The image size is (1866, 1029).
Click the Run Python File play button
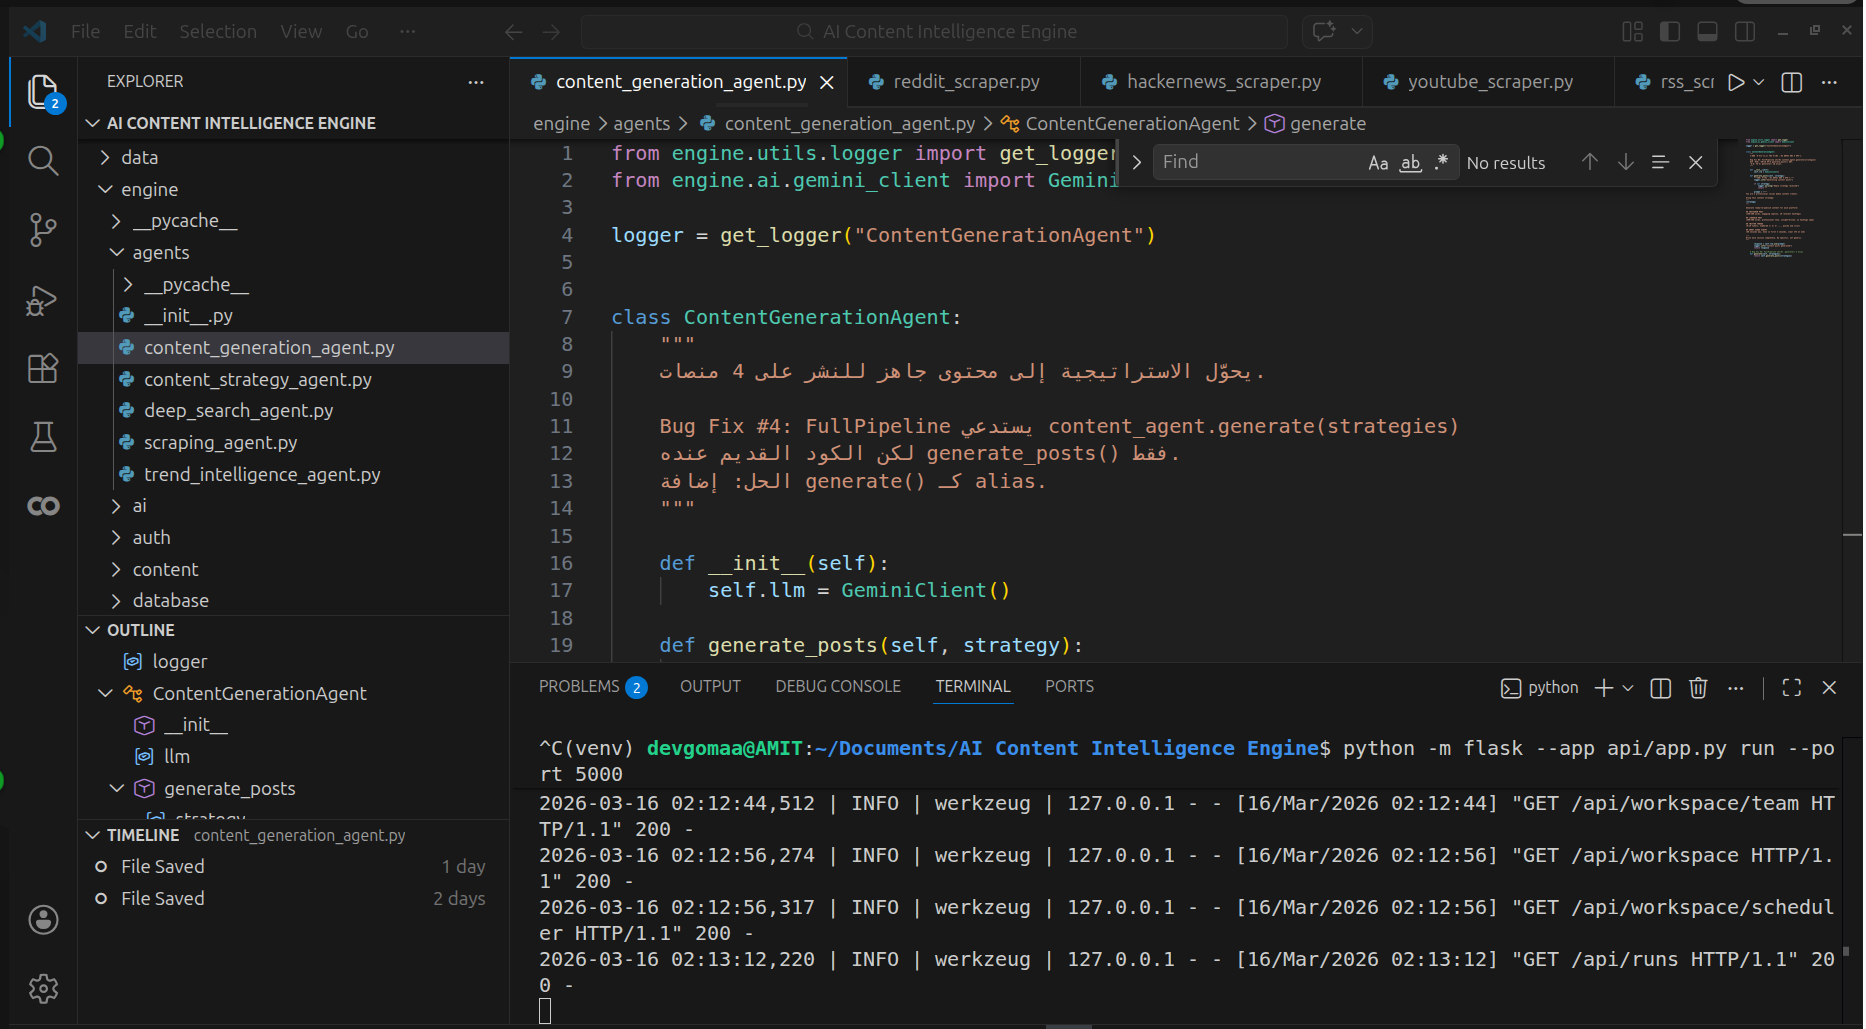click(1736, 82)
